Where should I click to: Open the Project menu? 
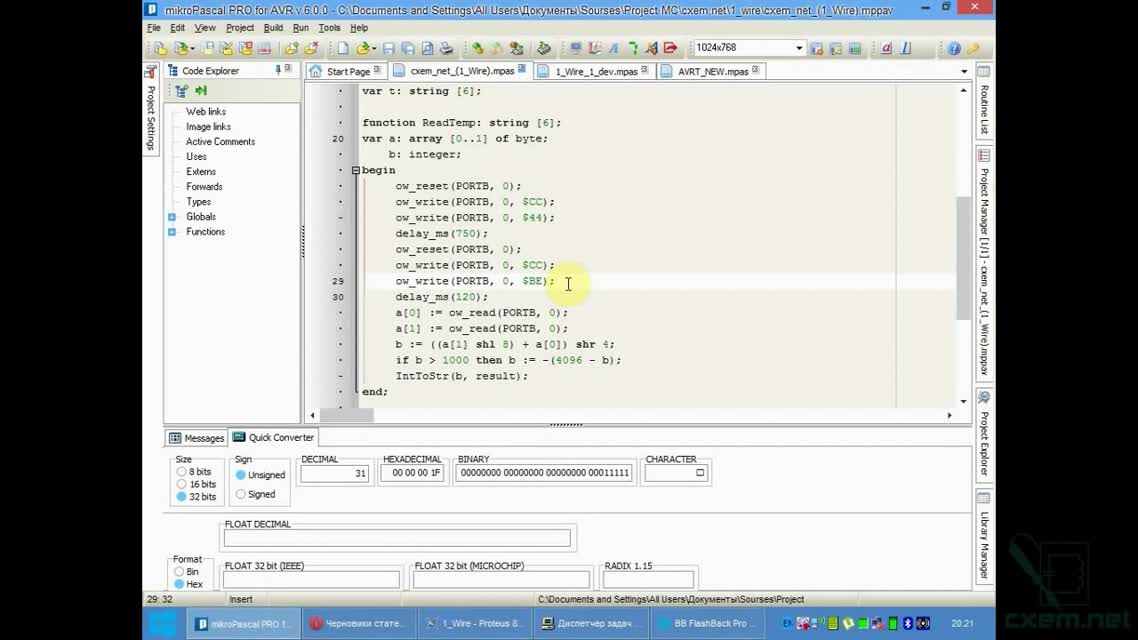click(x=240, y=28)
